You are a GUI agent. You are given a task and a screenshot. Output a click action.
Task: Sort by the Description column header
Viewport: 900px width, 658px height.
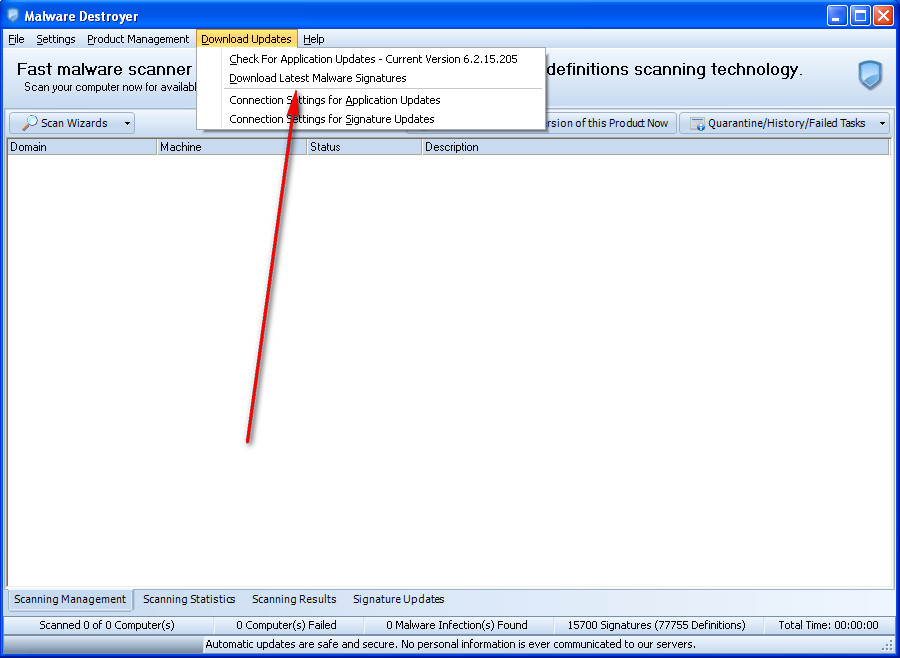coord(654,147)
